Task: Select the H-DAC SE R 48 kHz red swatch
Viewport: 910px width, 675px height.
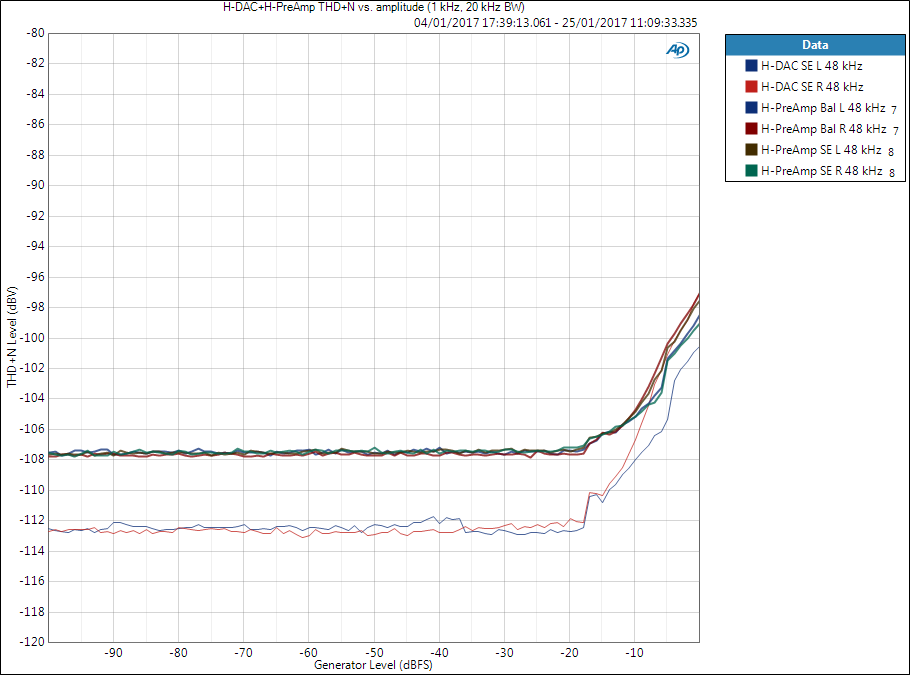Action: pyautogui.click(x=752, y=86)
